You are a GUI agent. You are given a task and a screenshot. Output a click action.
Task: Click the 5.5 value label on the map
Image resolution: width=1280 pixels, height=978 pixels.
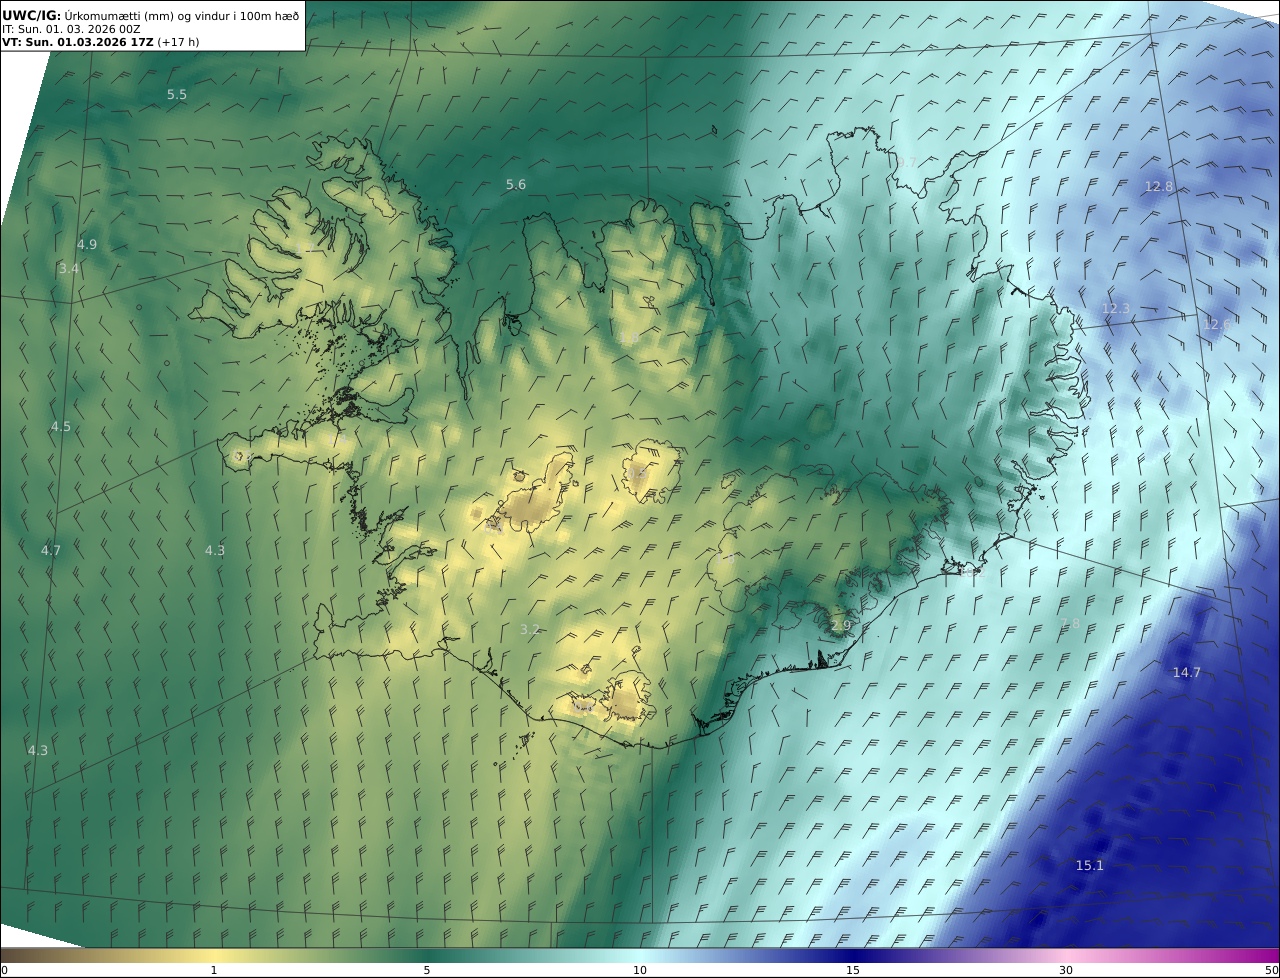pos(177,95)
